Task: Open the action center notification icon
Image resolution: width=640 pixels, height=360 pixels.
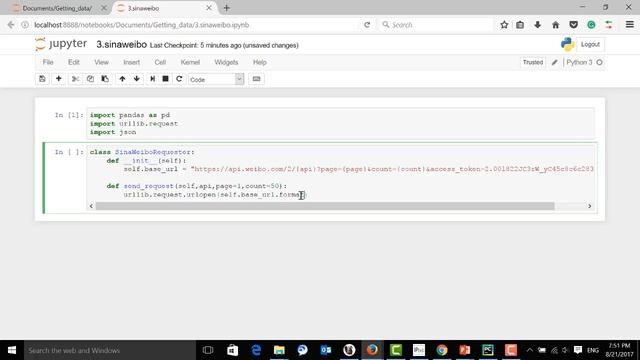Action: pyautogui.click(x=578, y=350)
